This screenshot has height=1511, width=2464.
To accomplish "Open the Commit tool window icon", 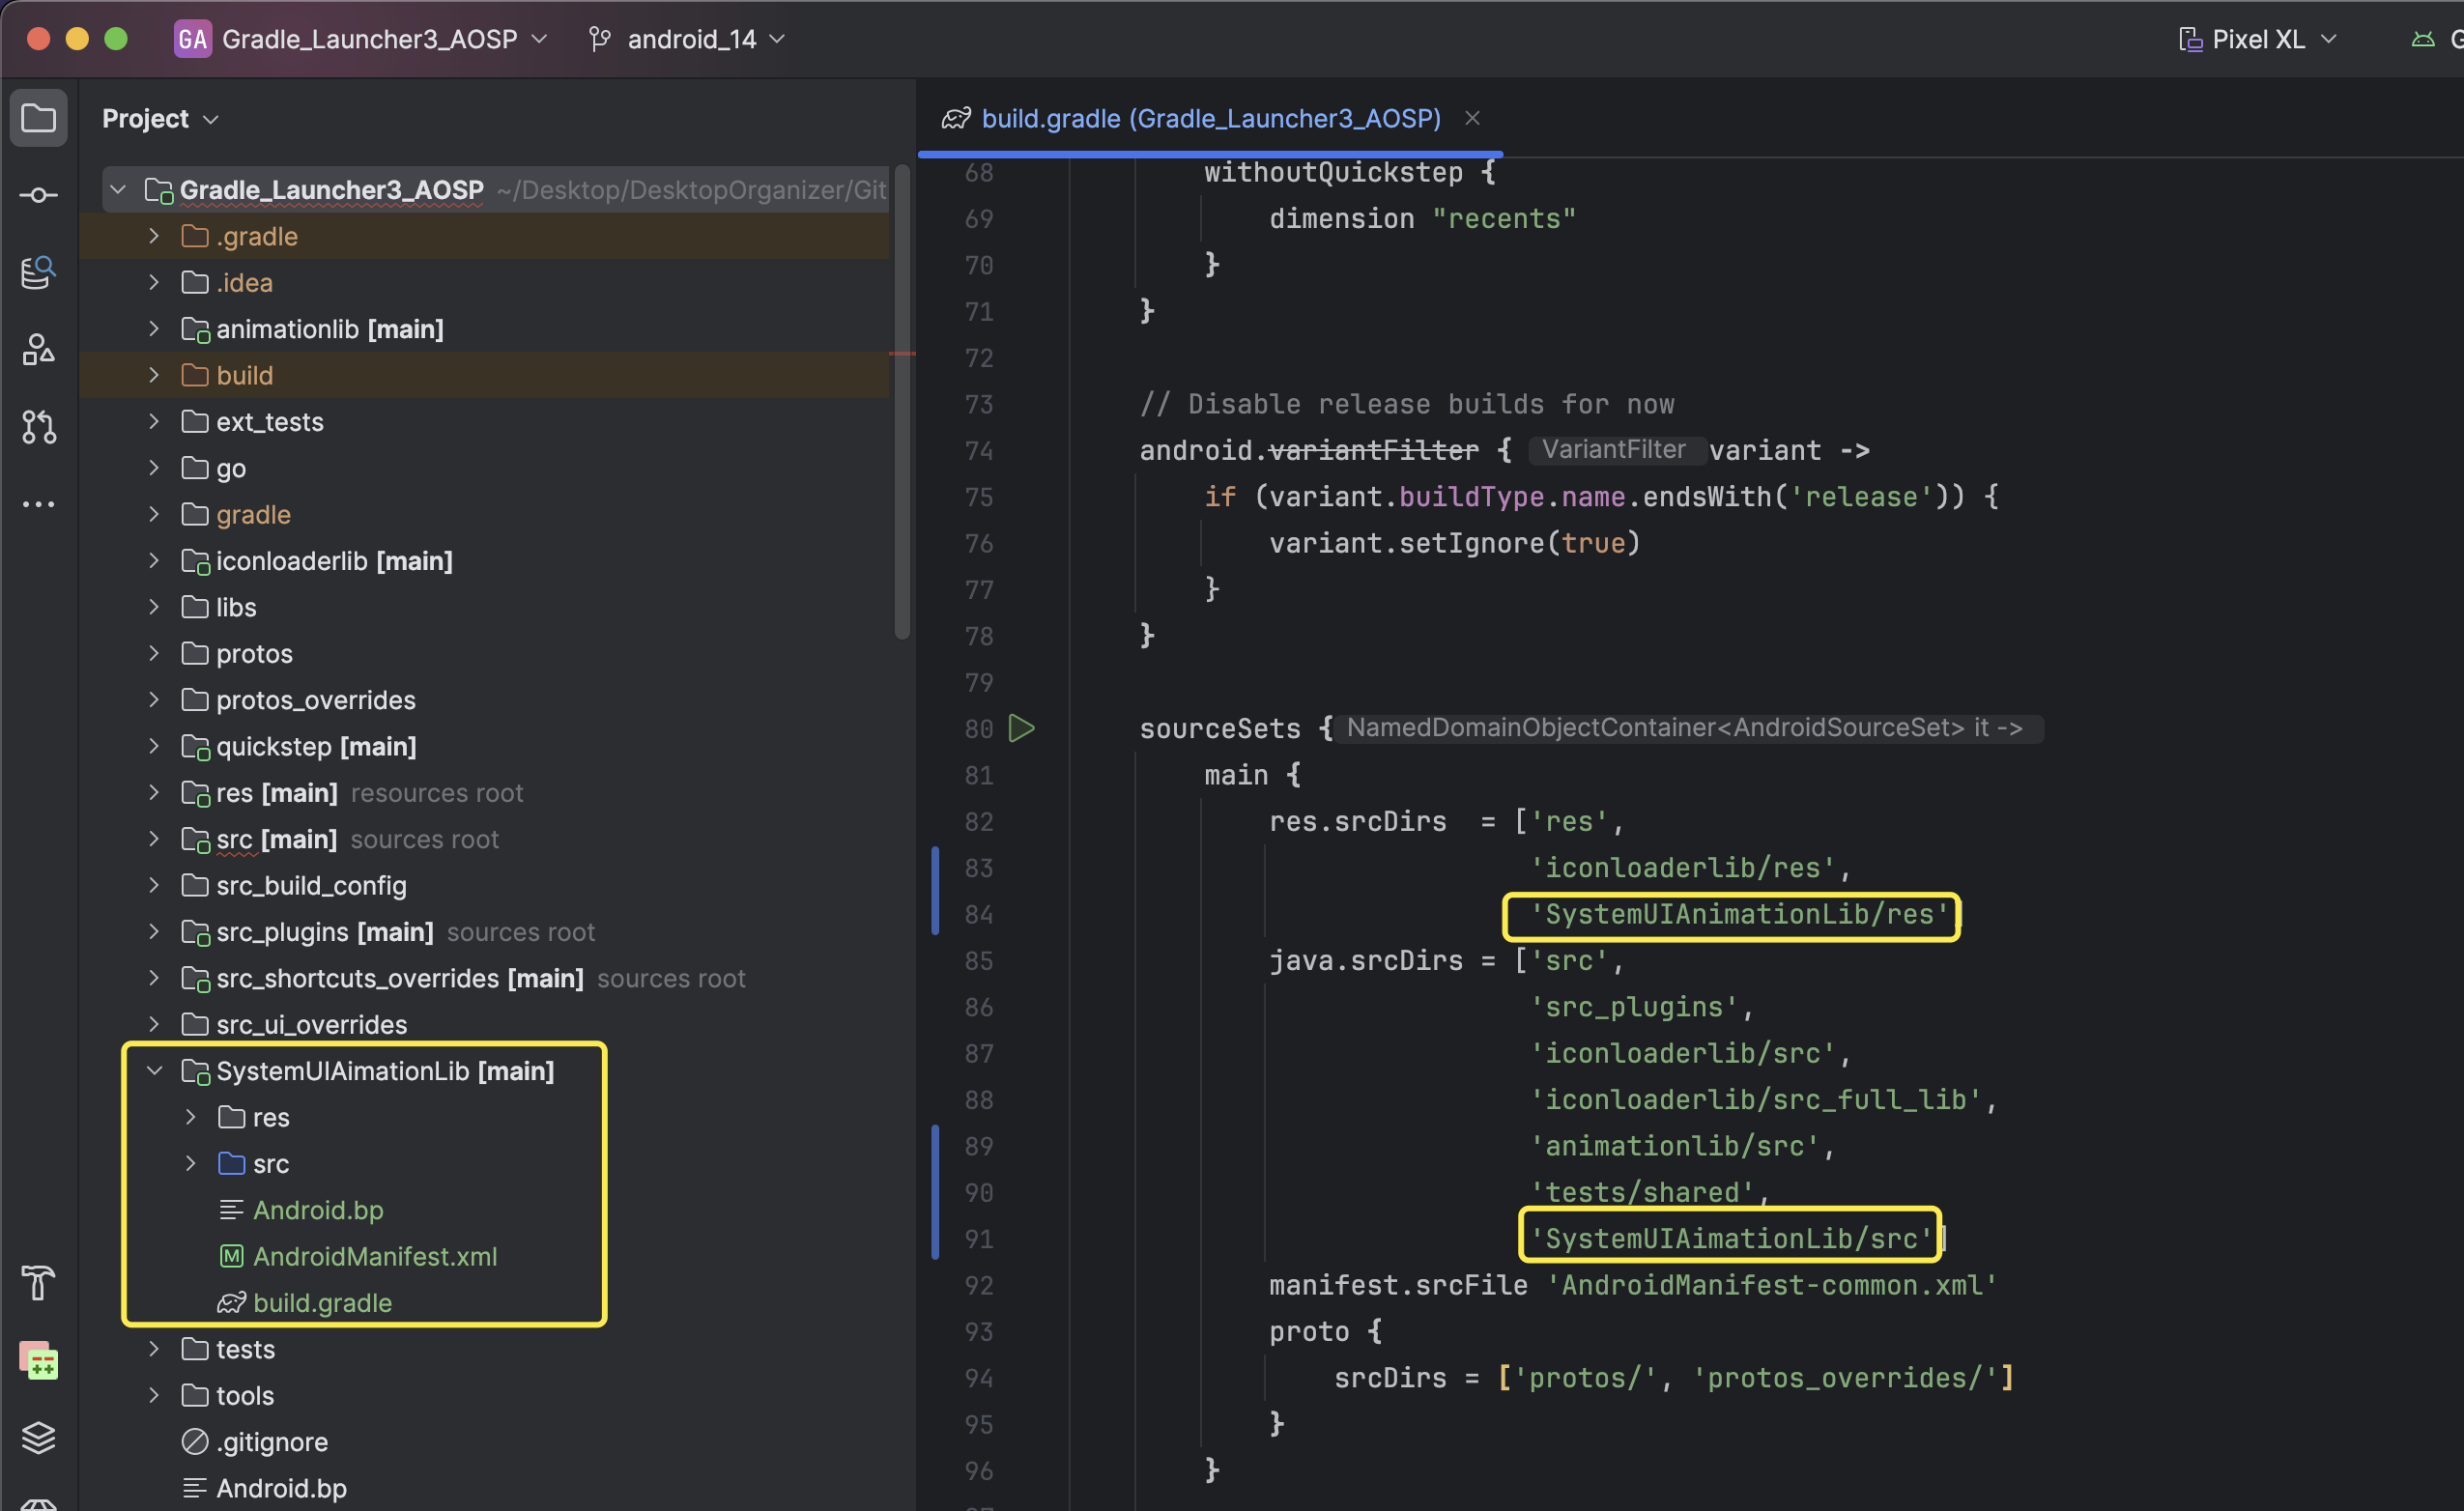I will [x=38, y=195].
